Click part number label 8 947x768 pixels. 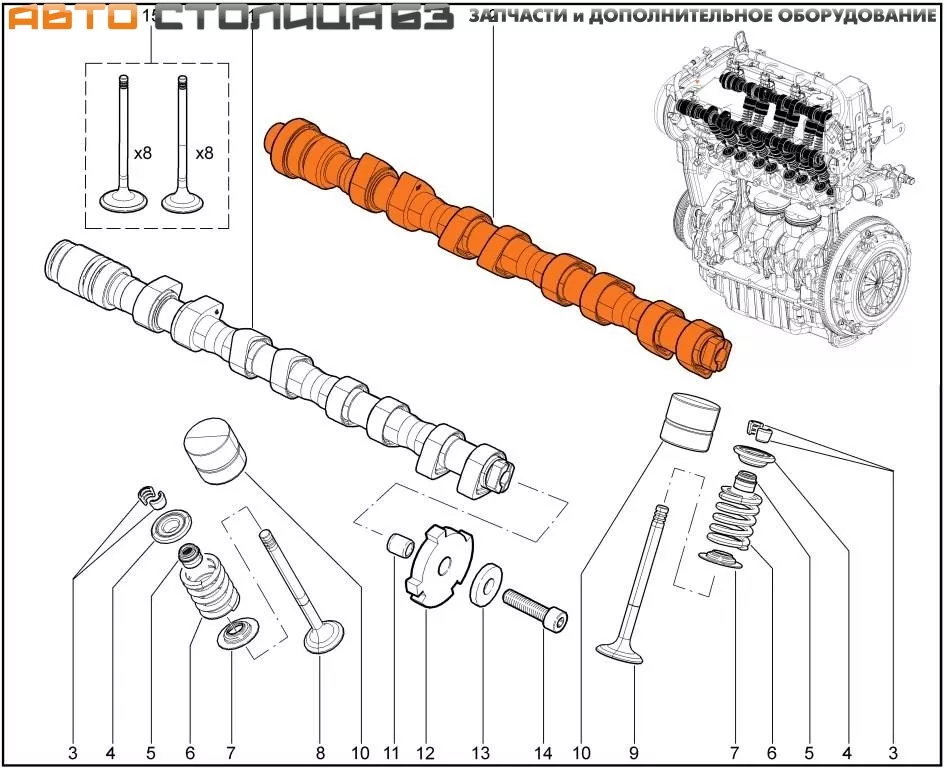tap(320, 752)
